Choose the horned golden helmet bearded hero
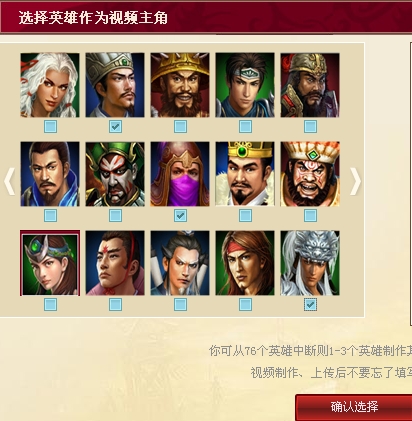Image resolution: width=412 pixels, height=421 pixels. coord(180,85)
